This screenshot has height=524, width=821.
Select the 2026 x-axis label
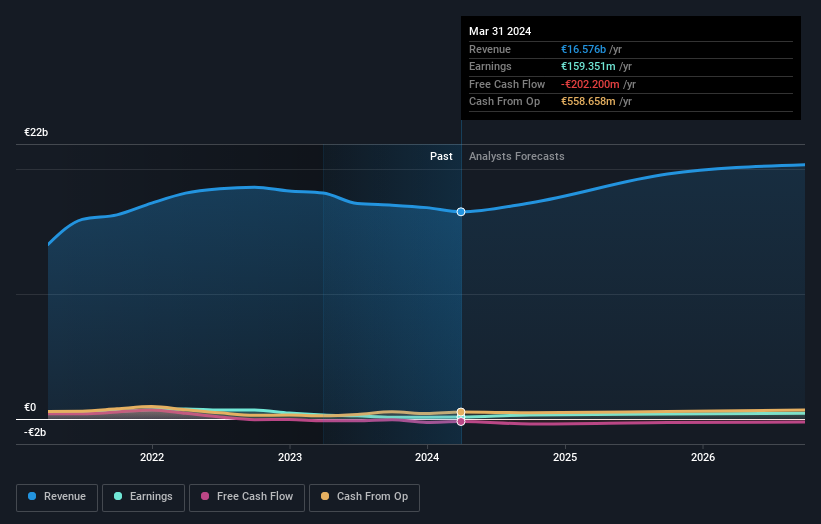[703, 457]
